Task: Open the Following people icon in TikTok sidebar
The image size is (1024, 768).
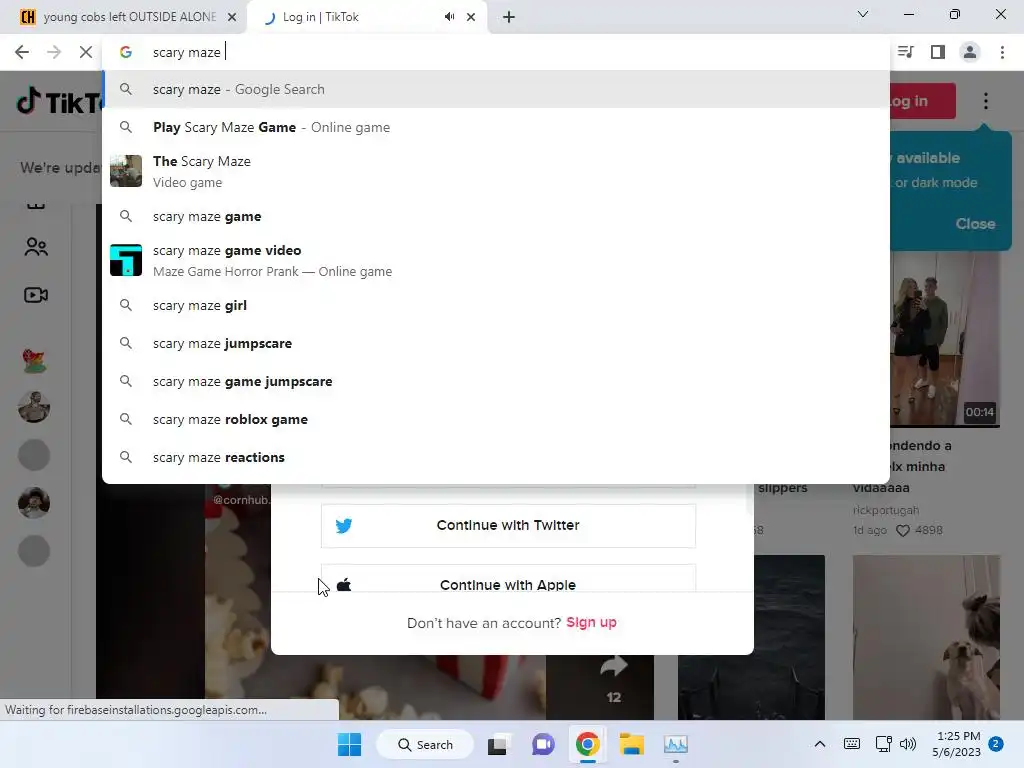Action: coord(36,247)
